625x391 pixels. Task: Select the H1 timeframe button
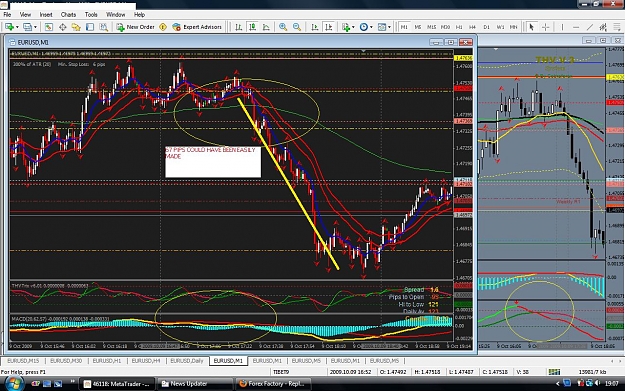[x=459, y=27]
